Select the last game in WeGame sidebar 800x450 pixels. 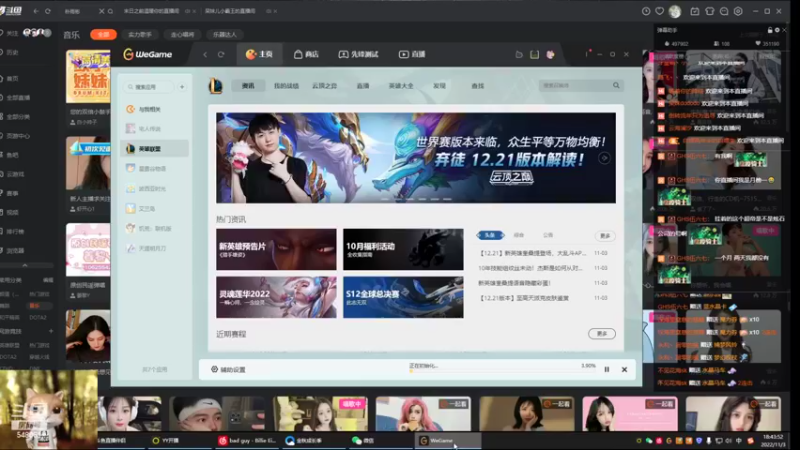(155, 248)
